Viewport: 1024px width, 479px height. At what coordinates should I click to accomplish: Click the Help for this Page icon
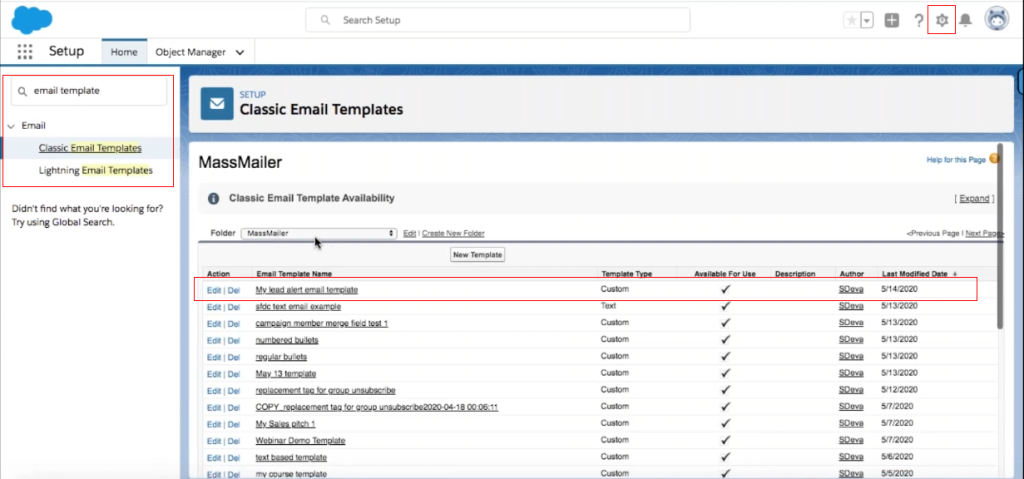pyautogui.click(x=995, y=159)
